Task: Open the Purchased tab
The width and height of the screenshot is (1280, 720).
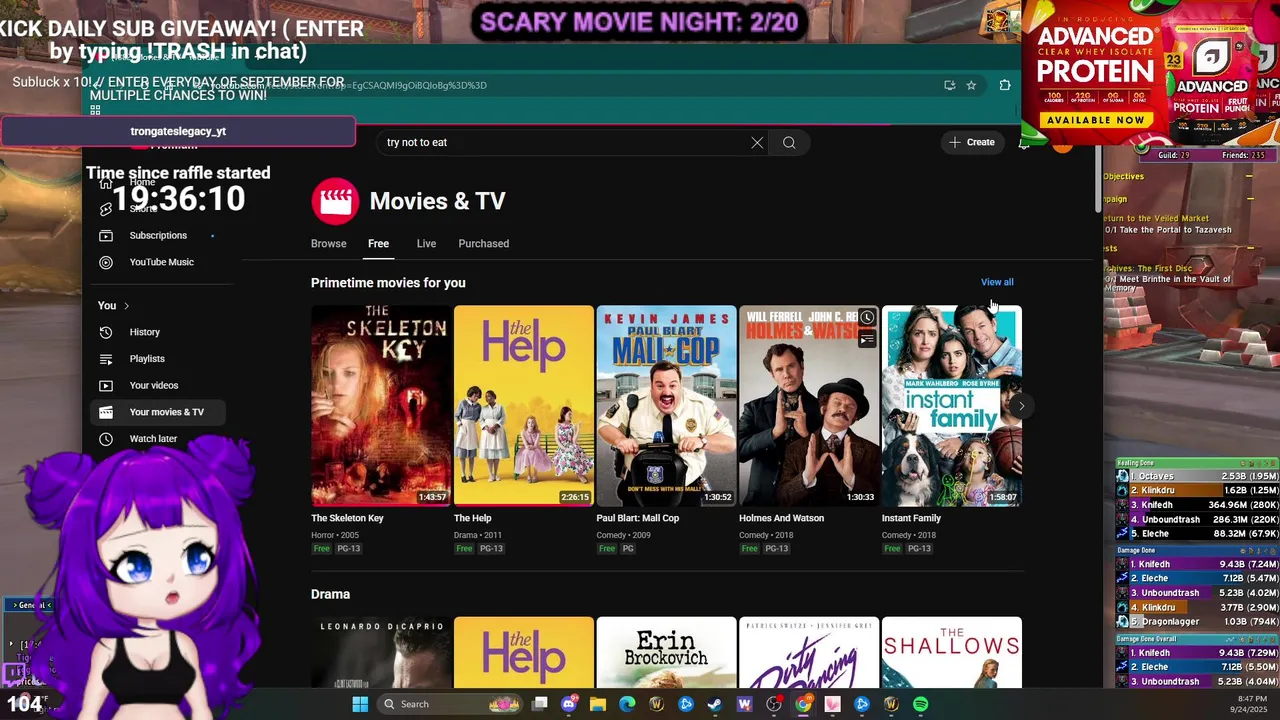Action: pos(483,243)
